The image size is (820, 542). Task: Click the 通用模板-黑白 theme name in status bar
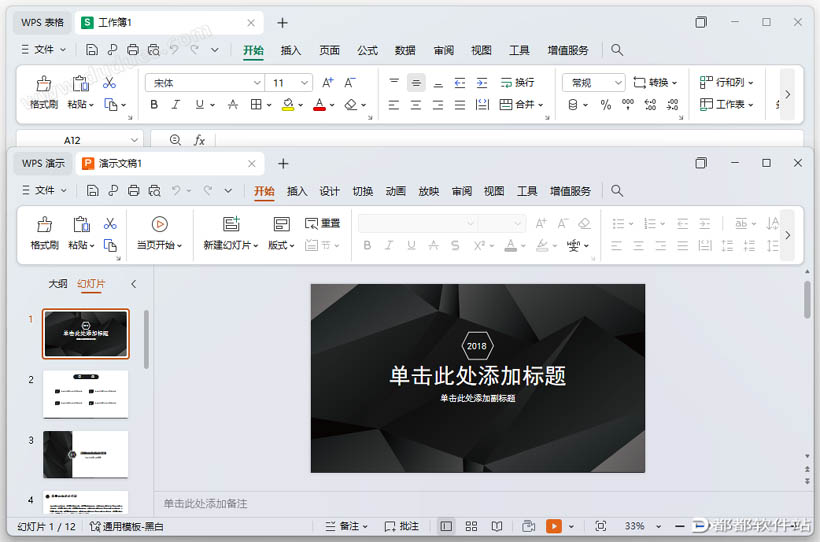click(x=127, y=526)
